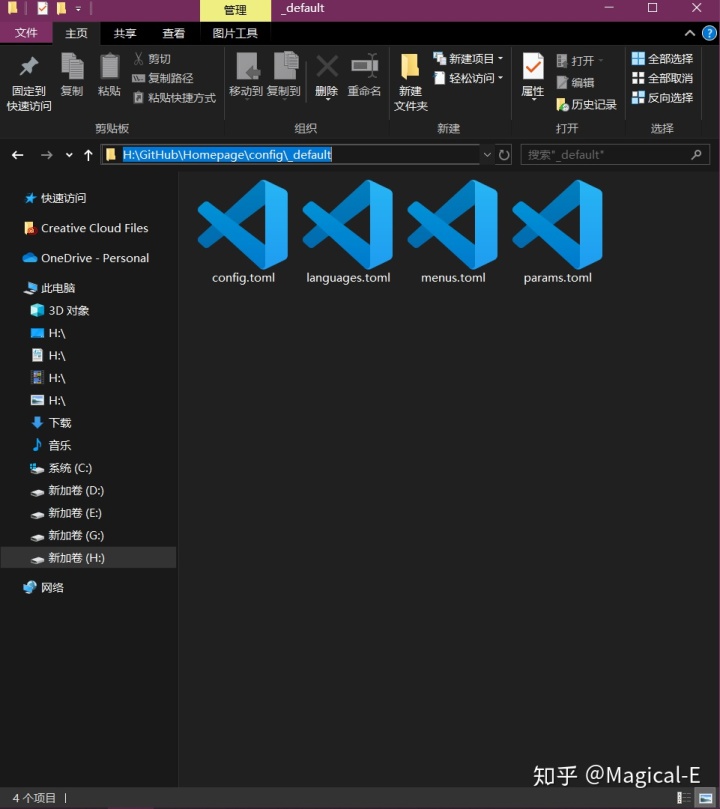
Task: Cut the selected item with 剪切
Action: coord(152,59)
